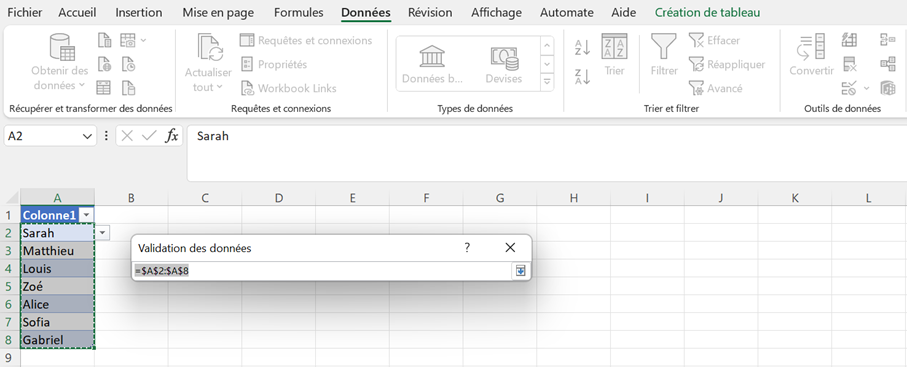The image size is (907, 367).
Task: Open the validation dropdown next to Sarah
Action: [102, 233]
